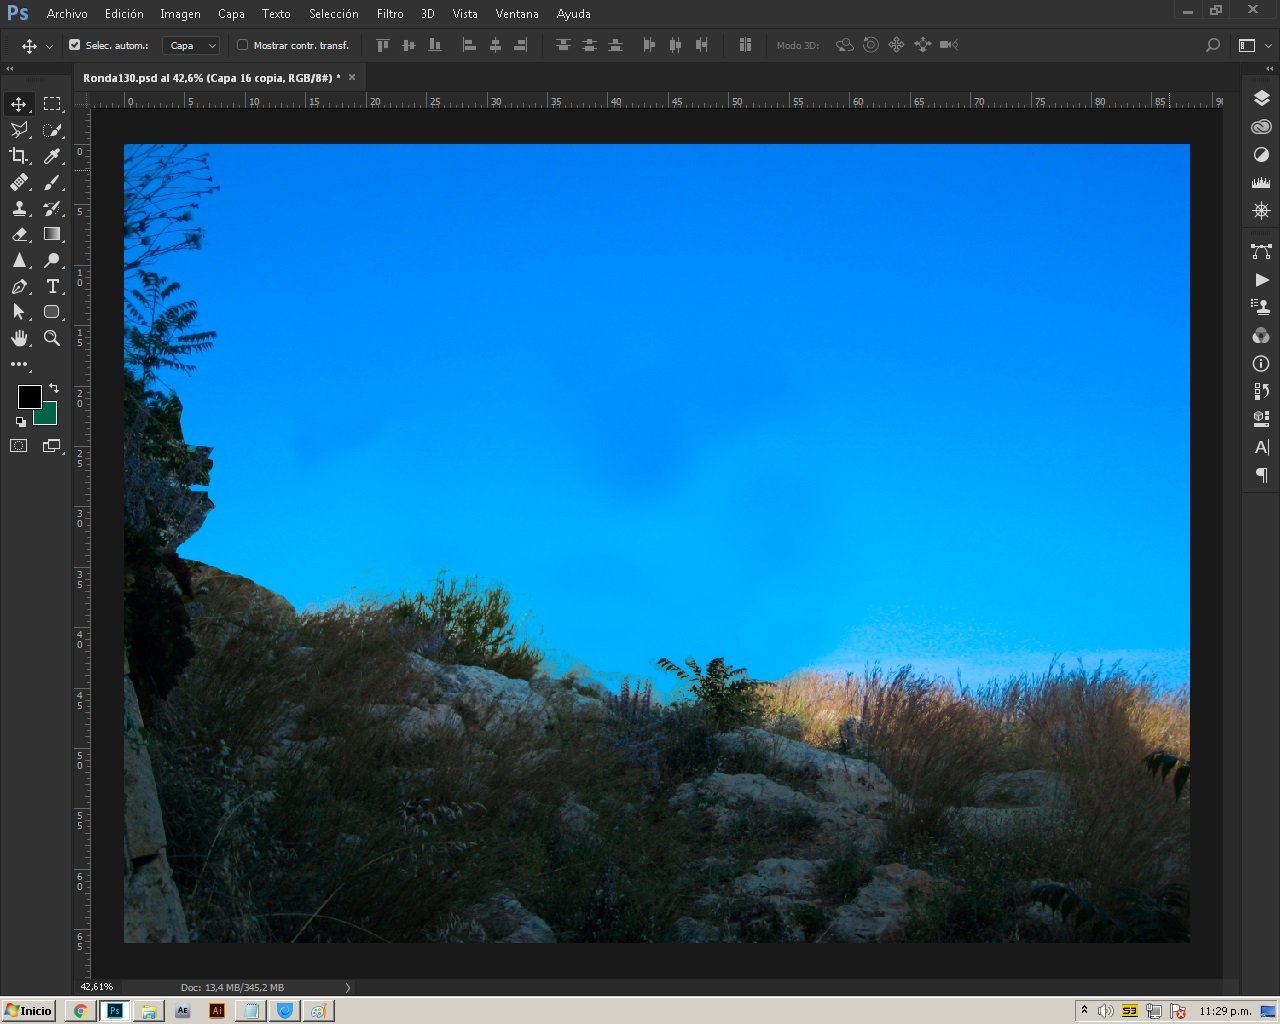Image resolution: width=1280 pixels, height=1024 pixels.
Task: Collapse the toolbox double-arrow
Action: pos(10,69)
